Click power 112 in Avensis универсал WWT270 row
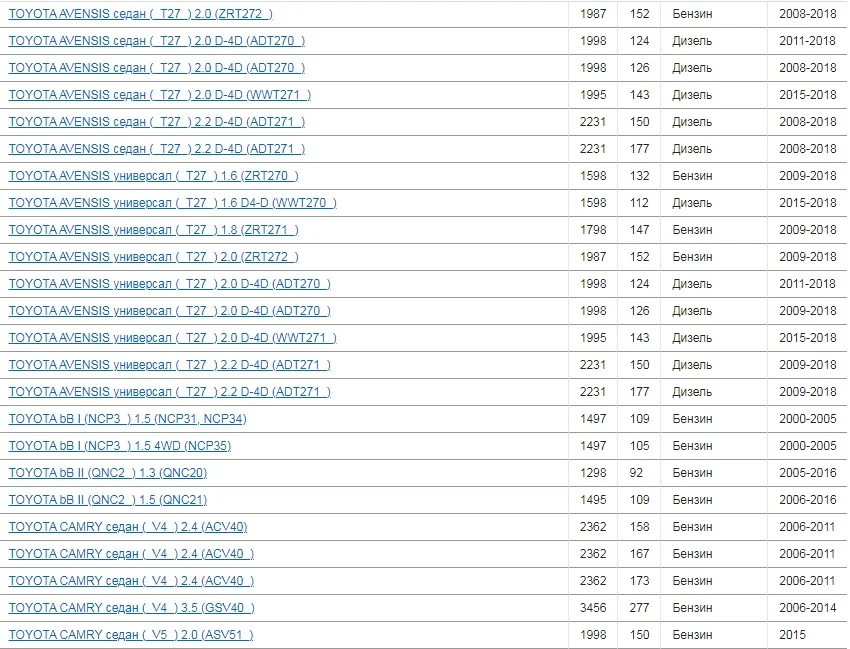The height and width of the screenshot is (649, 850). point(640,203)
